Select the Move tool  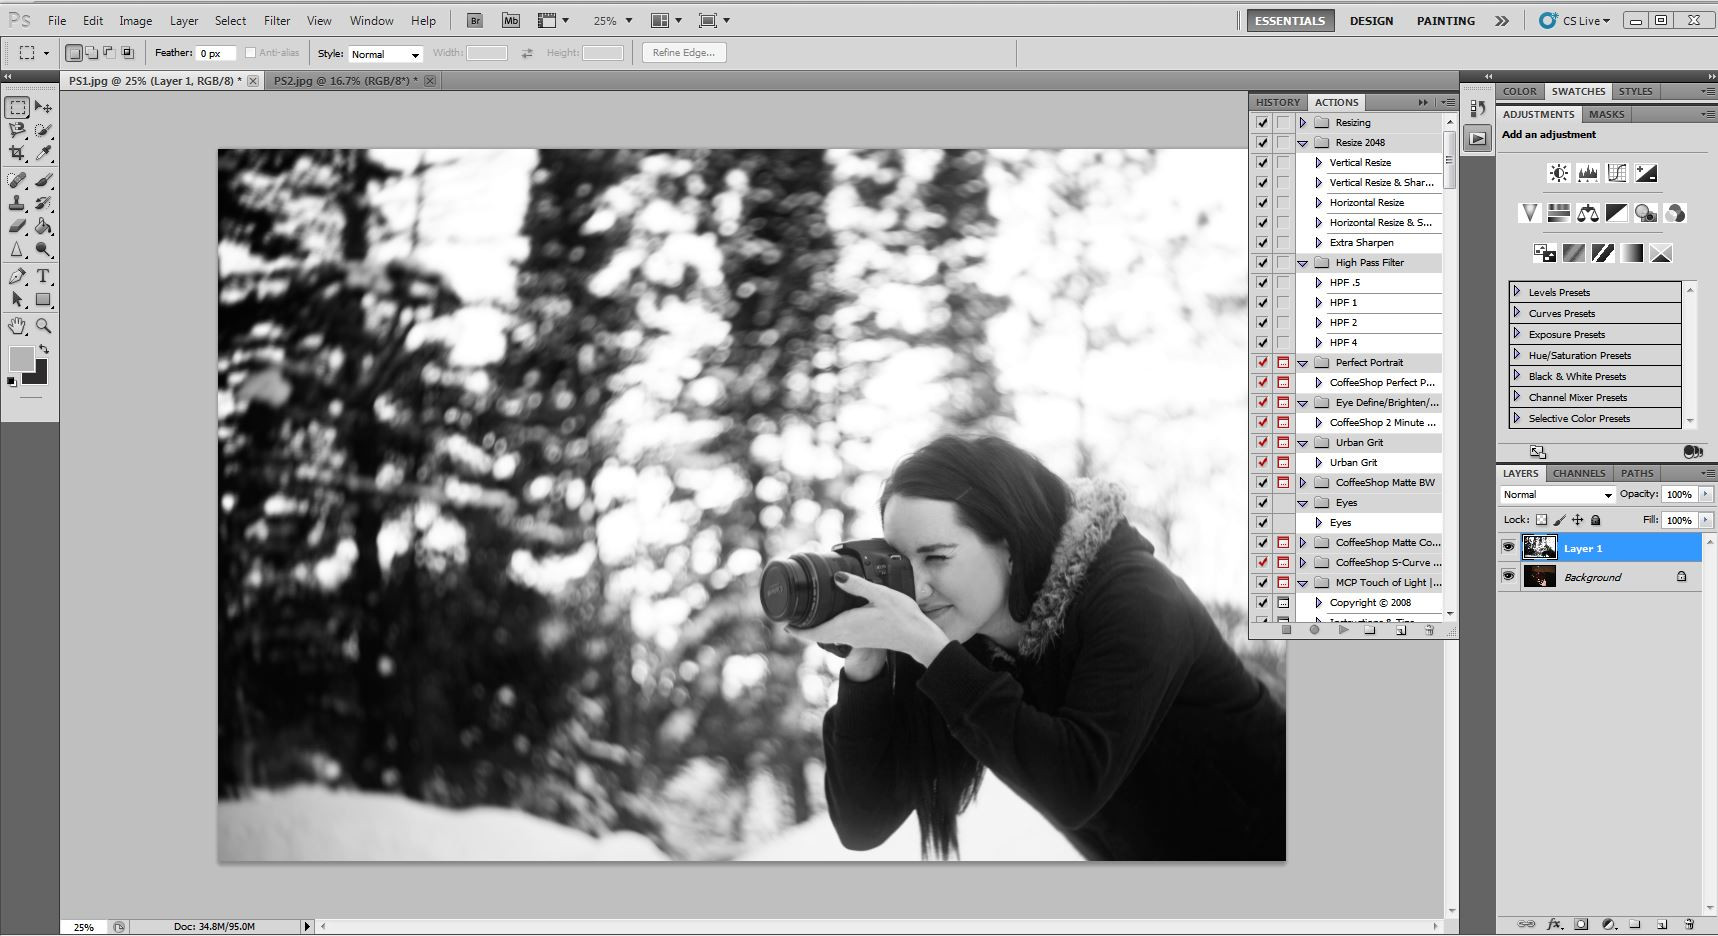43,107
